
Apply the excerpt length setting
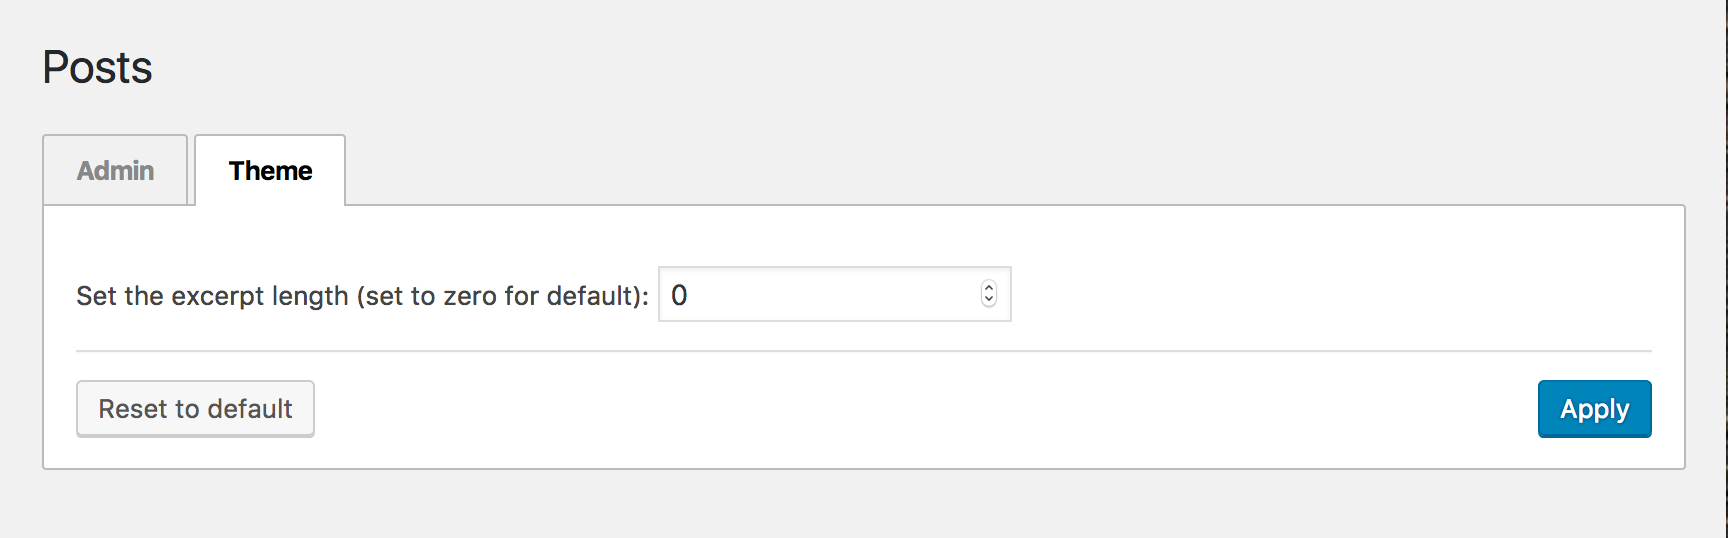coord(1594,409)
